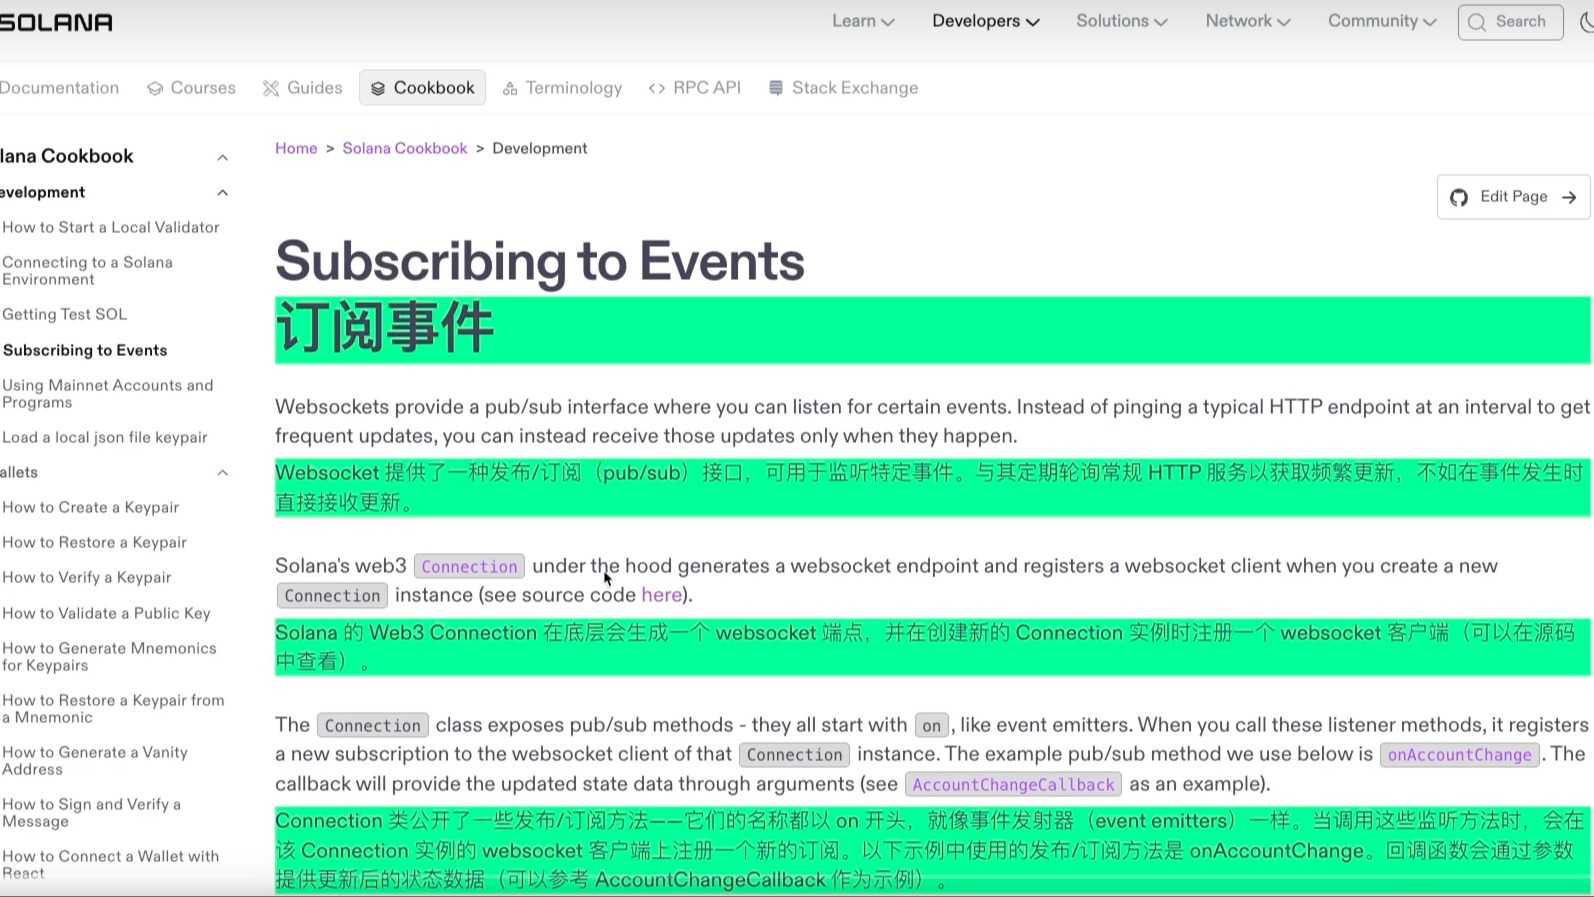
Task: Click the arrow icon on Edit Page
Action: coord(1569,197)
